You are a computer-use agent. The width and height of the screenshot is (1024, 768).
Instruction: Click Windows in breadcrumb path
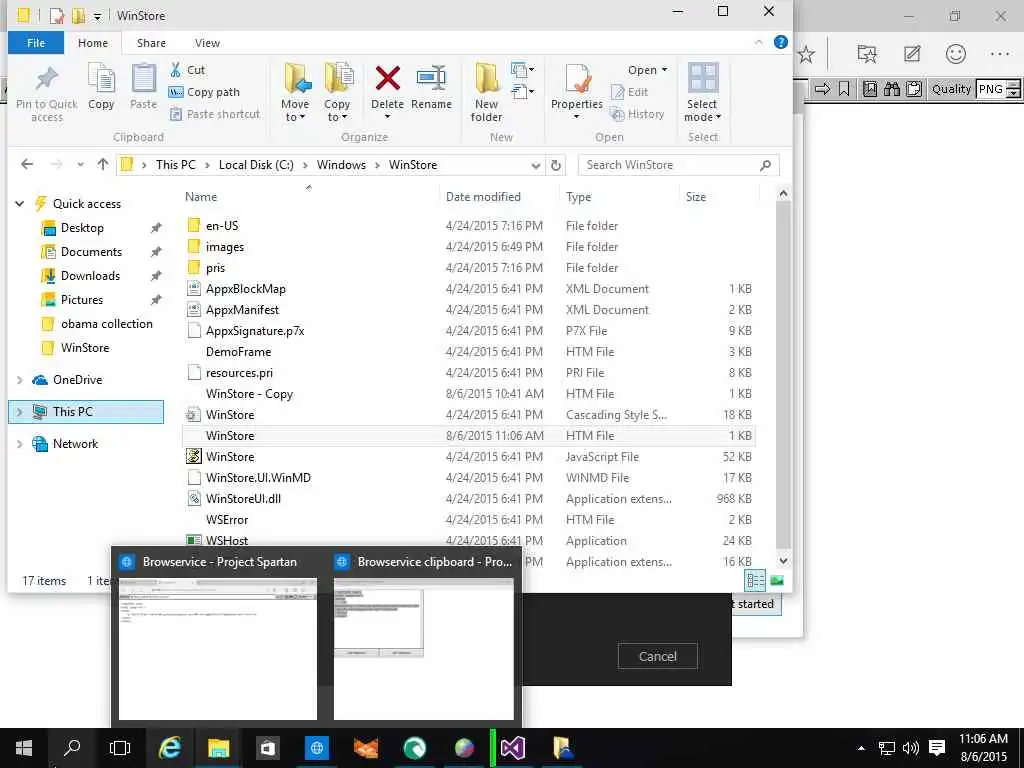341,165
